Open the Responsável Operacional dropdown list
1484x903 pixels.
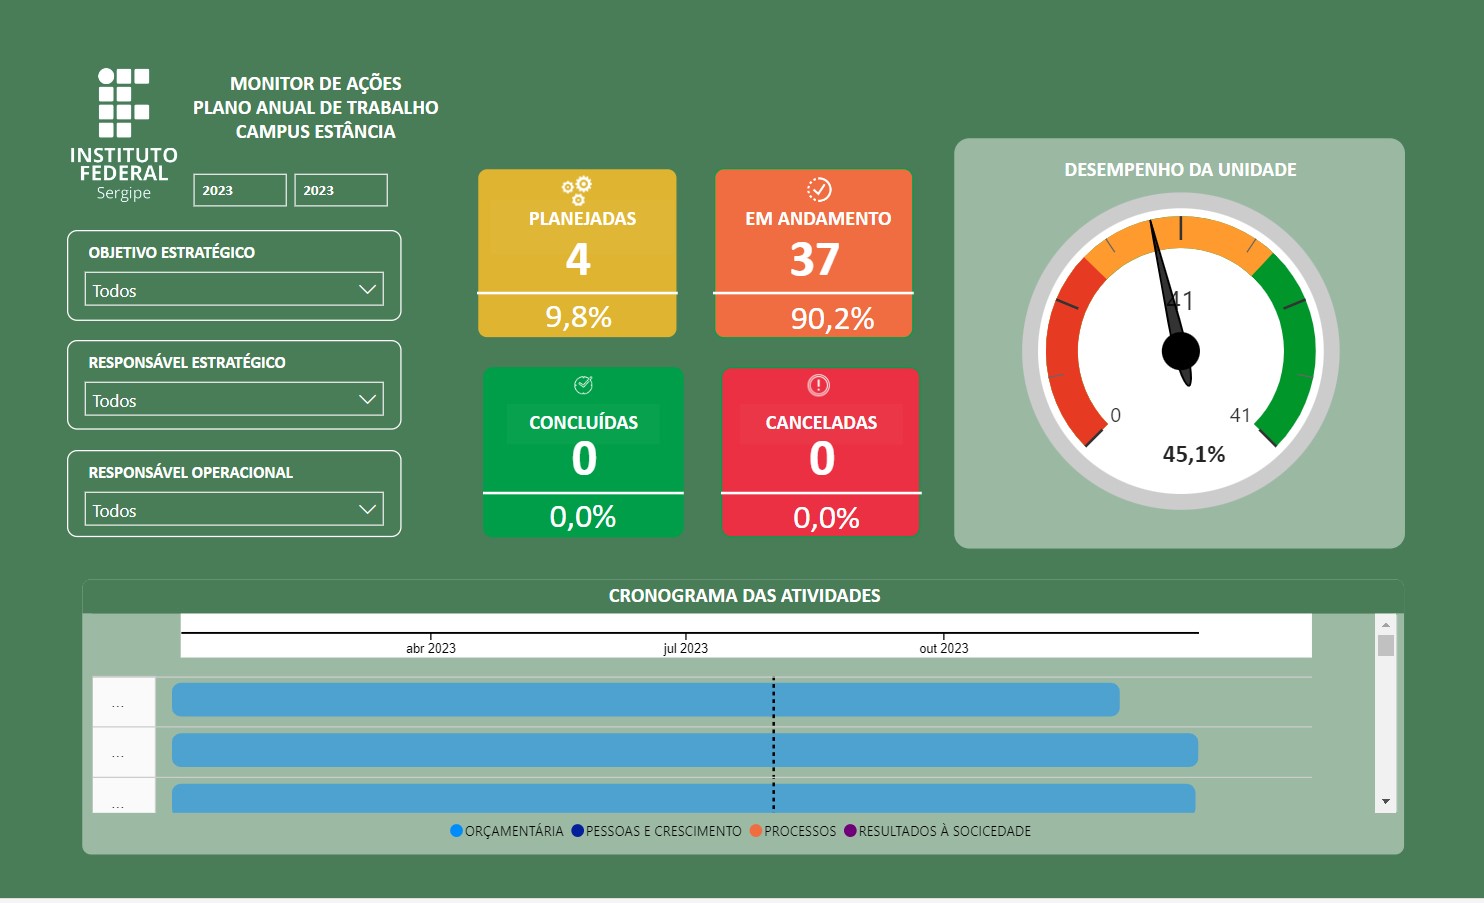234,510
